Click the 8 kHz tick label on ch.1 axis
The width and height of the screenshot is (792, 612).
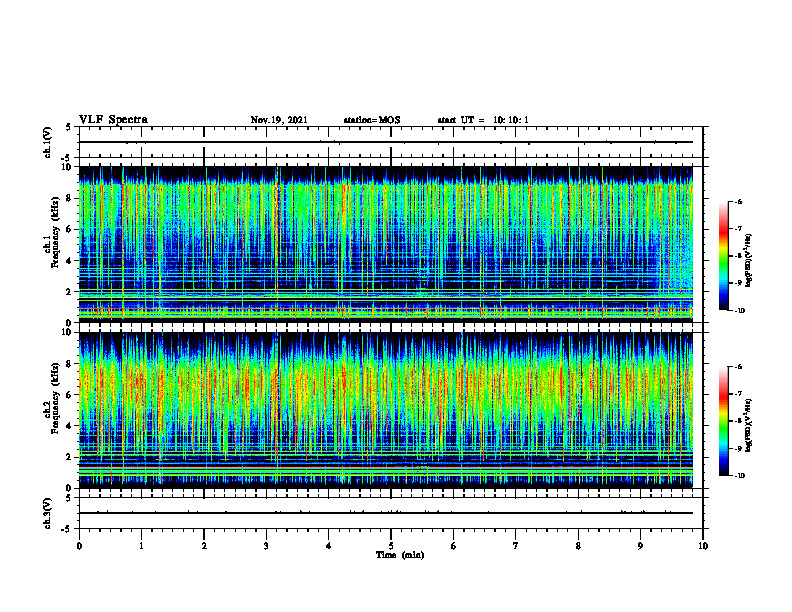coord(70,198)
